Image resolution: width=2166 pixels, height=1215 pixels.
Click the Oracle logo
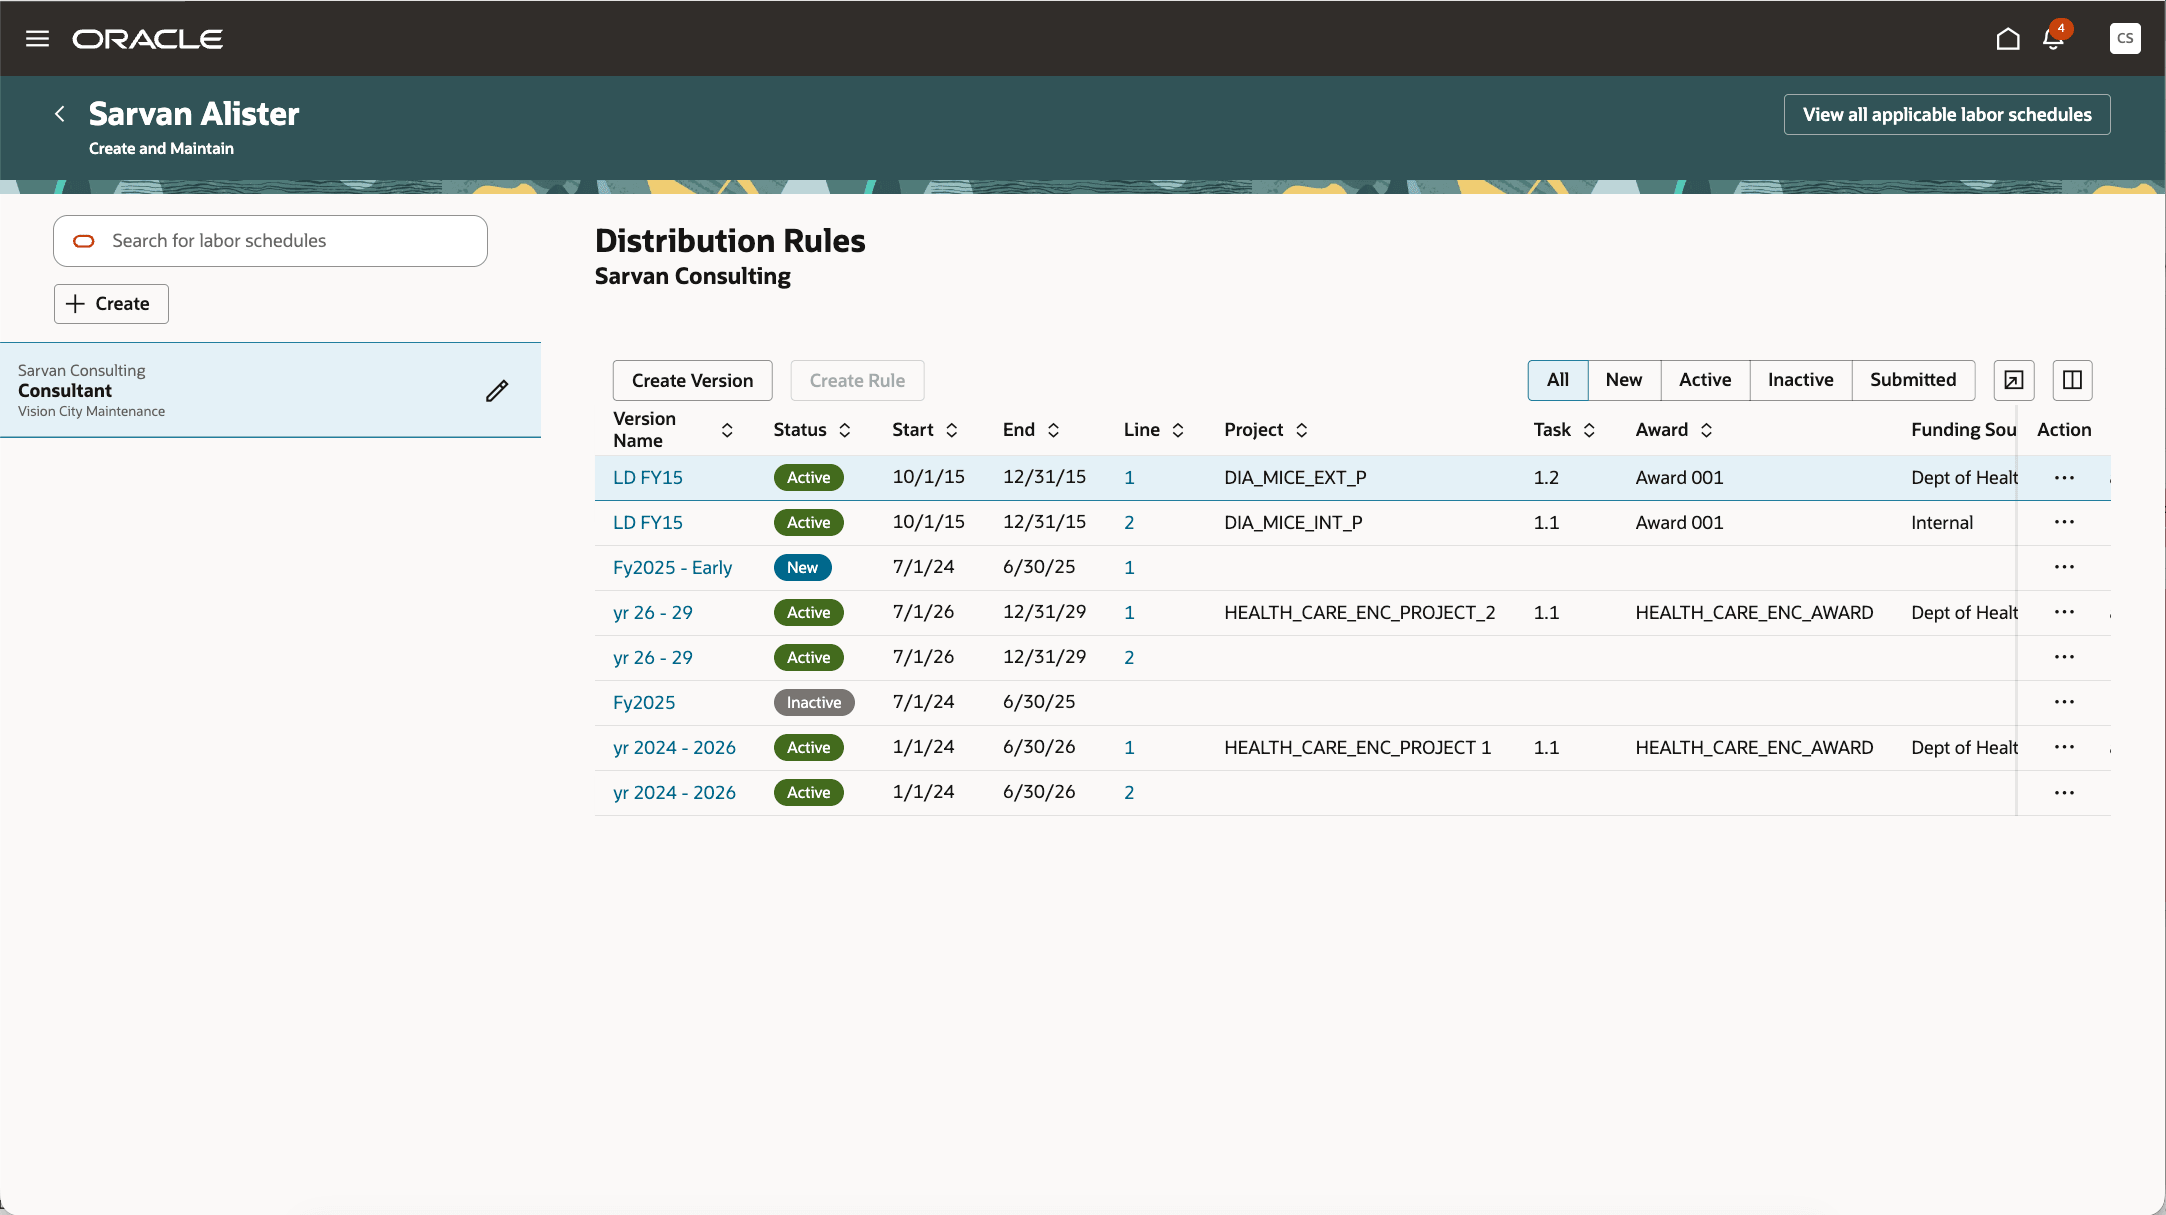pos(148,39)
